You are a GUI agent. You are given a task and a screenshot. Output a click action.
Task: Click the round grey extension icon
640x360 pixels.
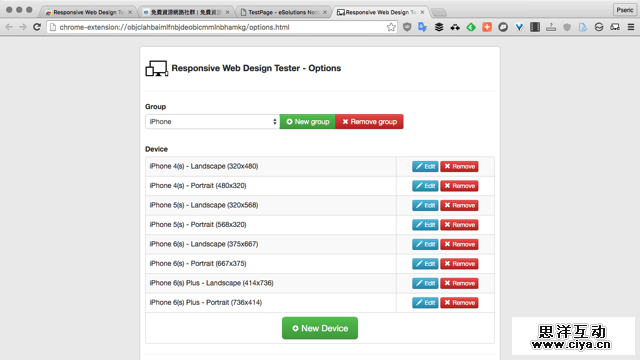pyautogui.click(x=503, y=27)
